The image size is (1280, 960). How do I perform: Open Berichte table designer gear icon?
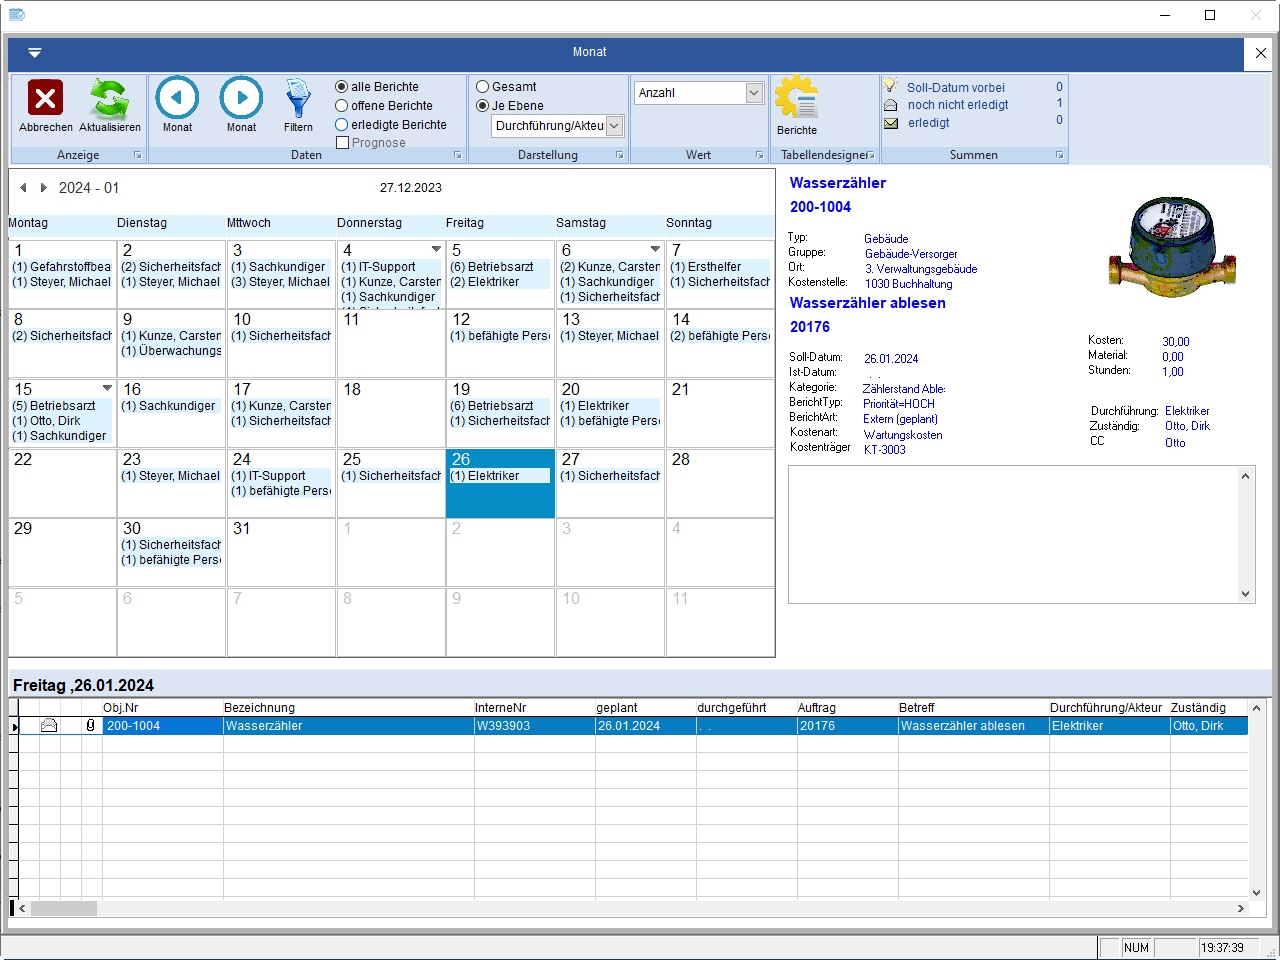796,98
